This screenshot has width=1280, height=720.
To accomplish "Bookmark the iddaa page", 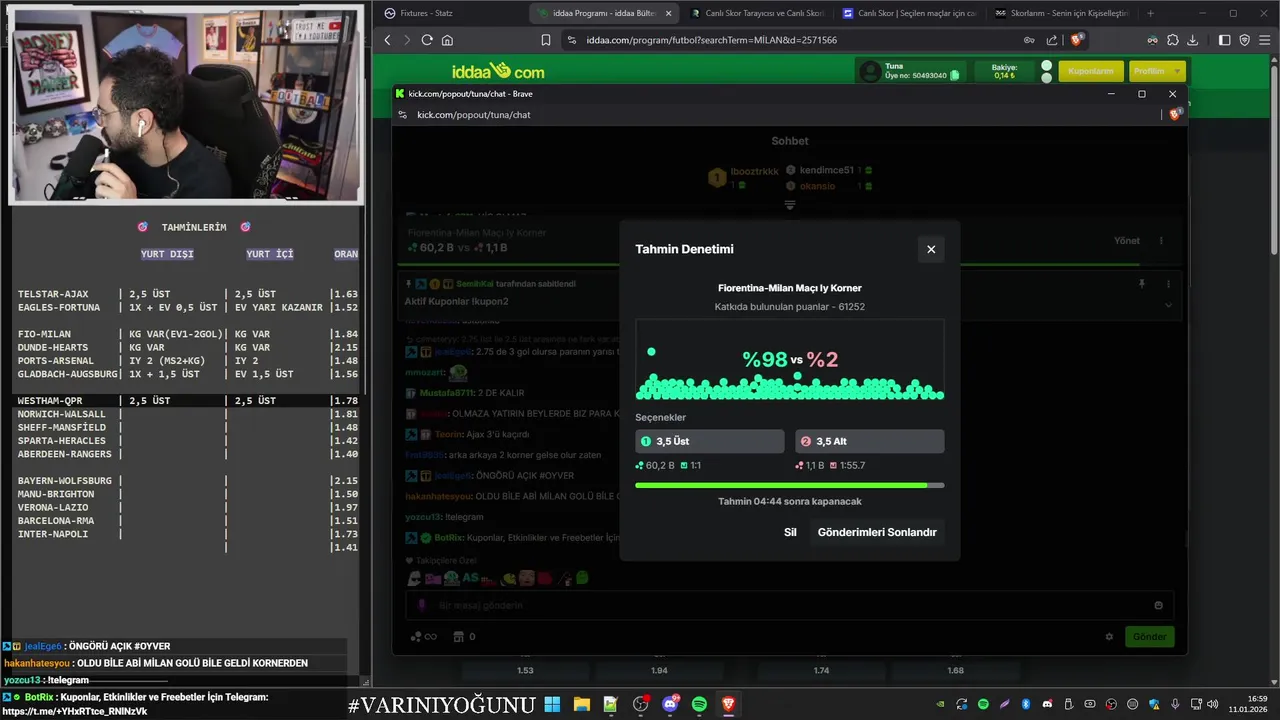I will [545, 40].
